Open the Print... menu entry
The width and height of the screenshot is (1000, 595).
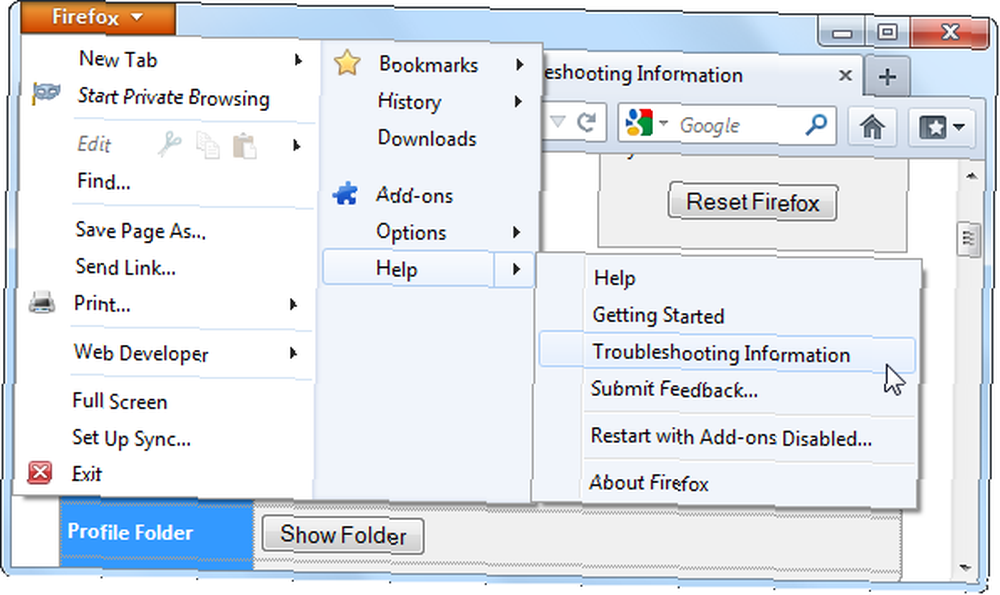pyautogui.click(x=102, y=304)
